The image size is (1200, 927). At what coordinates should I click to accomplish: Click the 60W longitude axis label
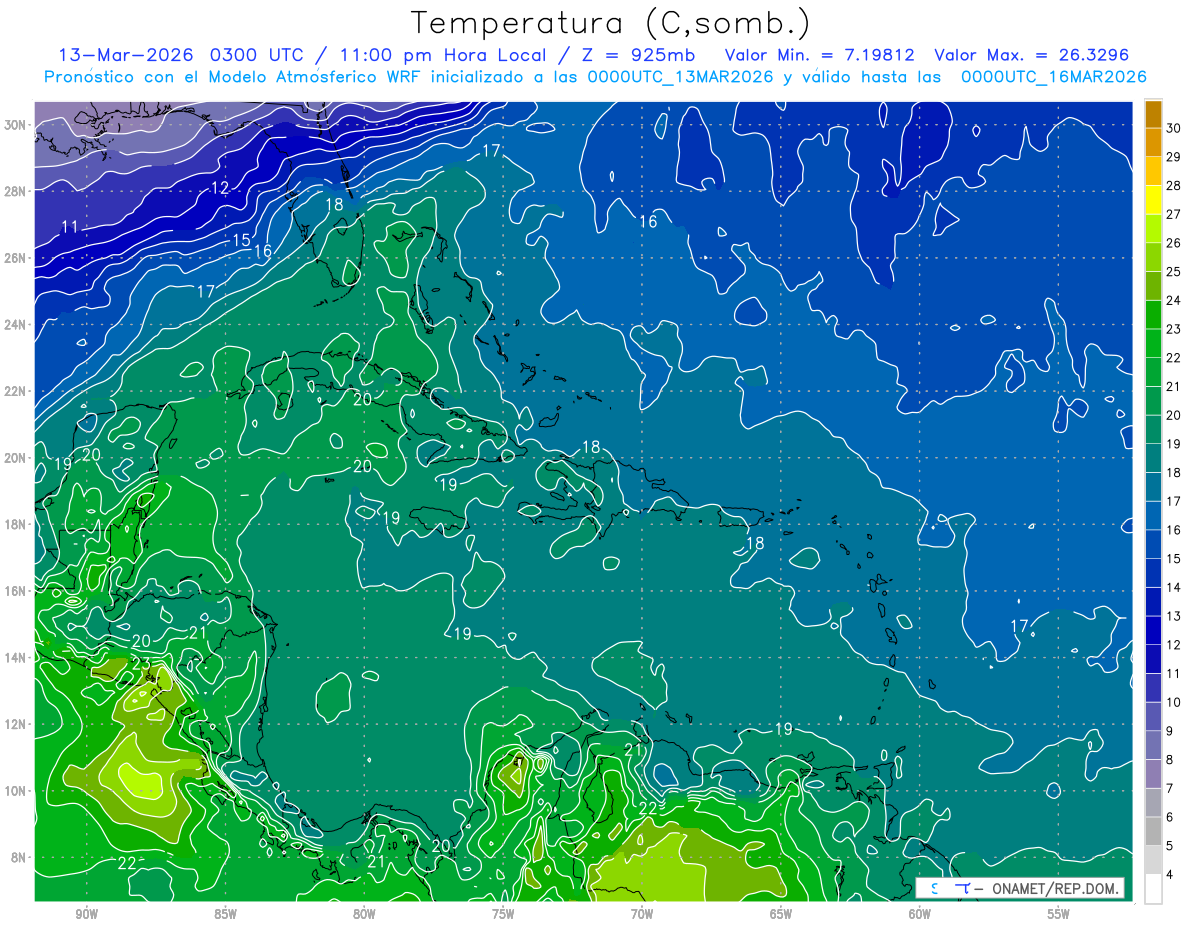920,914
